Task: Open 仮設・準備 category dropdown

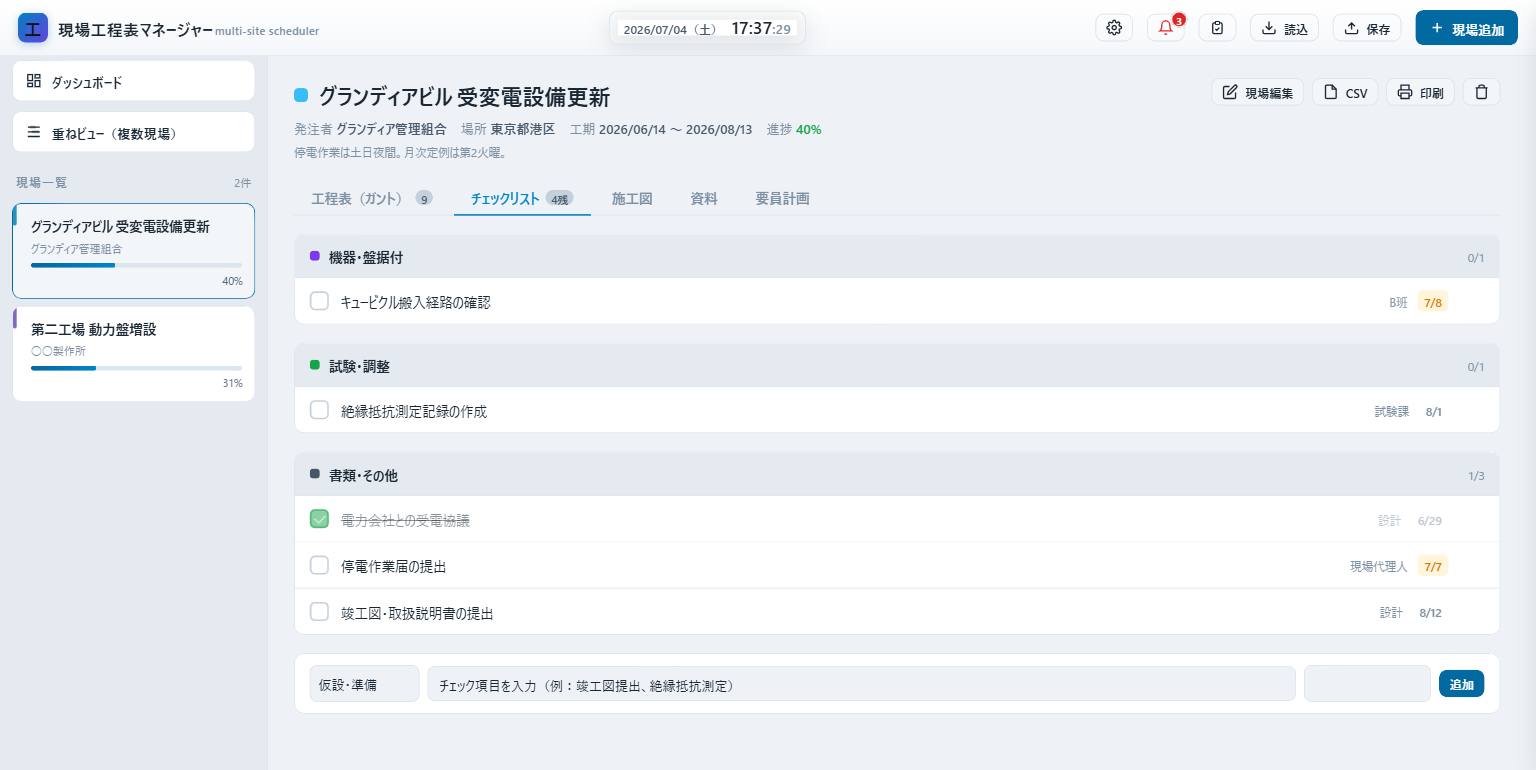Action: click(x=364, y=684)
